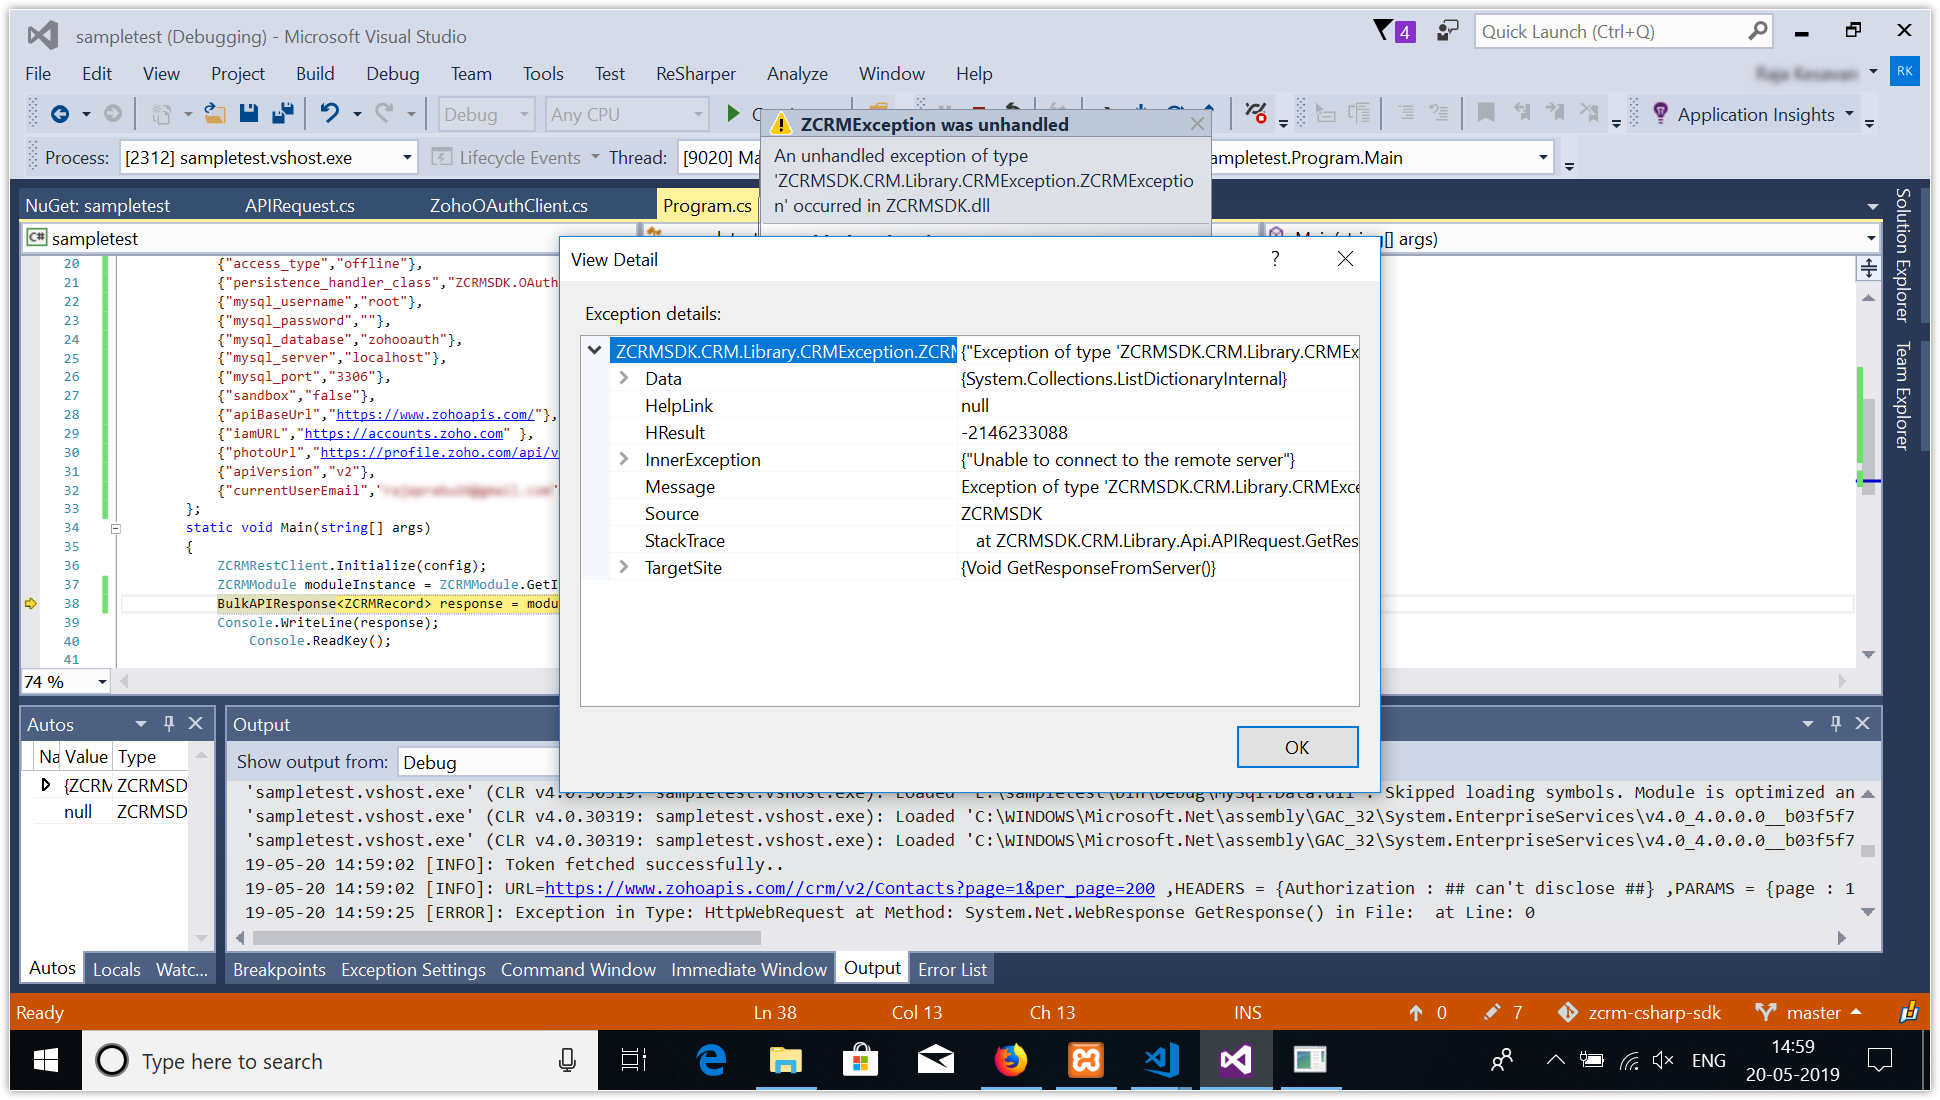Image resolution: width=1940 pixels, height=1100 pixels.
Task: Switch to the Error List tab
Action: [x=952, y=969]
